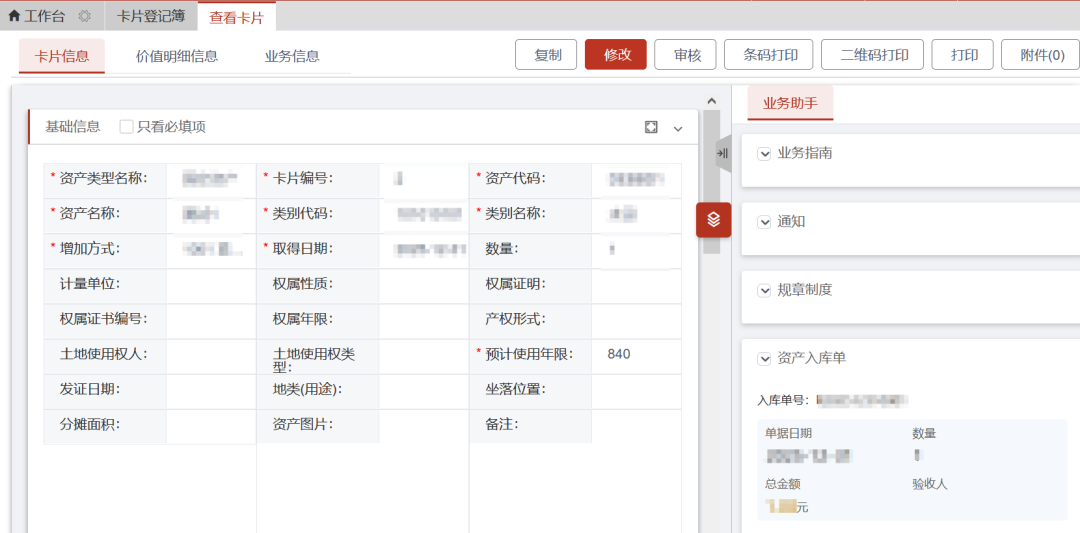Collapse the 基础信息 section chevron
The height and width of the screenshot is (533, 1080).
click(678, 128)
